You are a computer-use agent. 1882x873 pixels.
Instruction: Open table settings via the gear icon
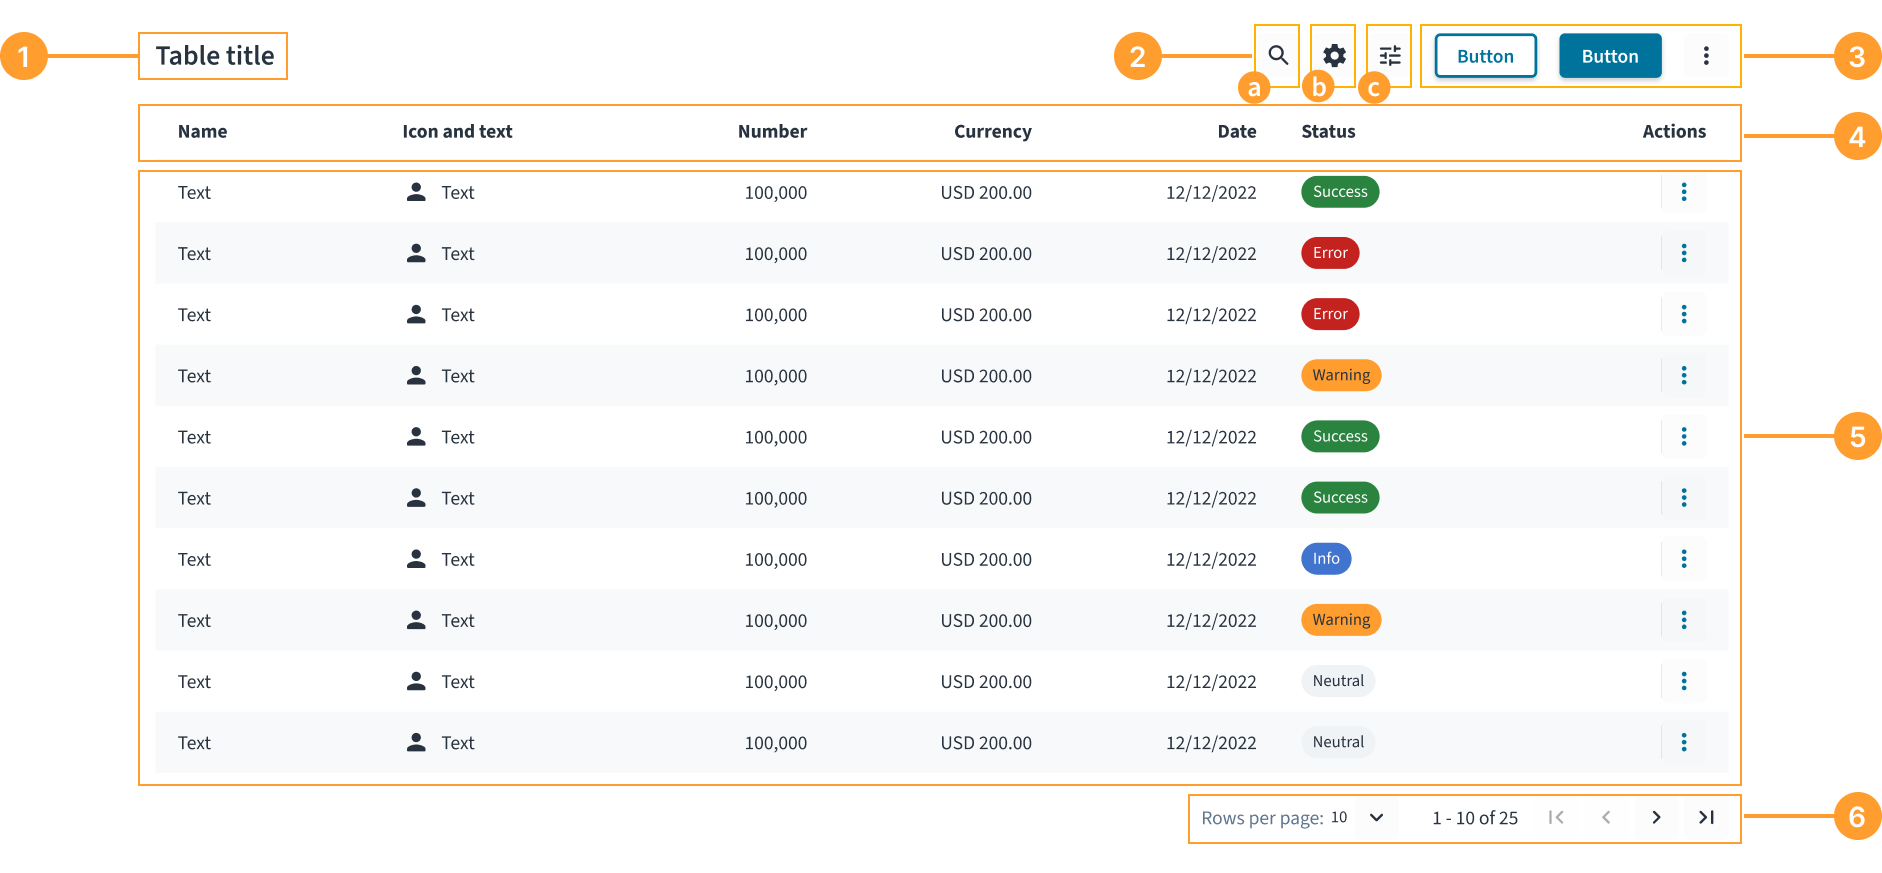(1334, 55)
